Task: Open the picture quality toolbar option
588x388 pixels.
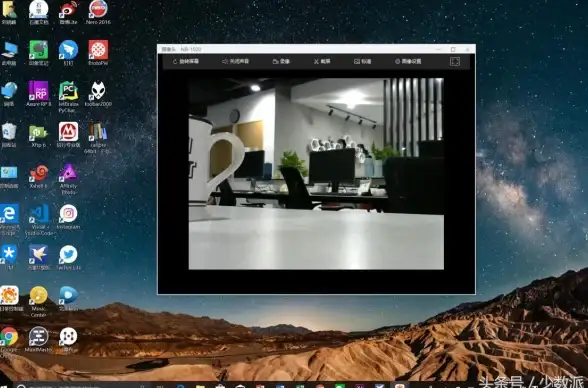Action: pos(363,61)
